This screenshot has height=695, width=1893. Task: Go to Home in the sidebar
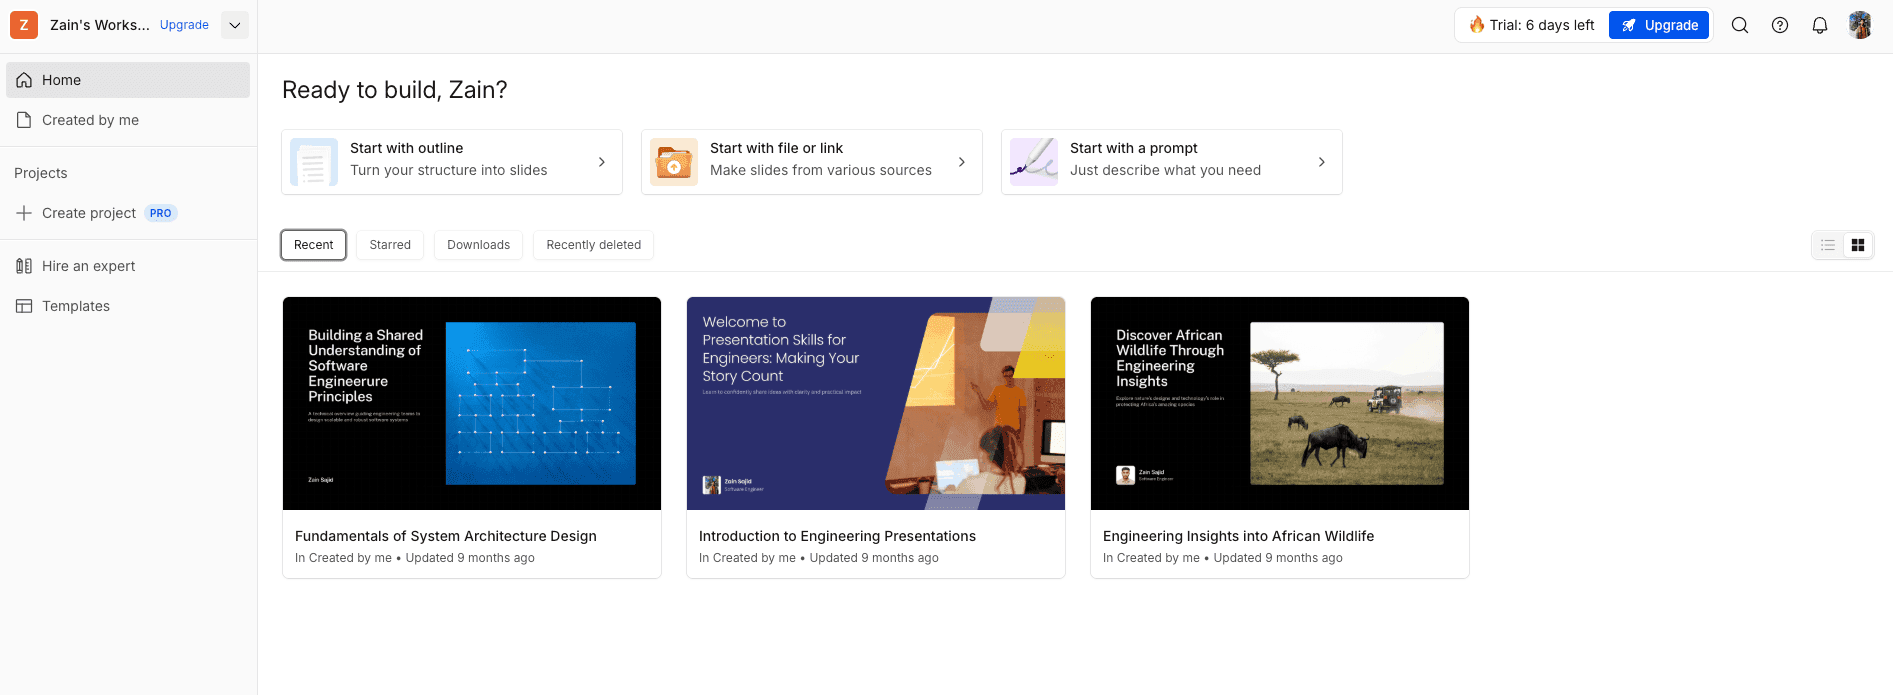pyautogui.click(x=128, y=80)
